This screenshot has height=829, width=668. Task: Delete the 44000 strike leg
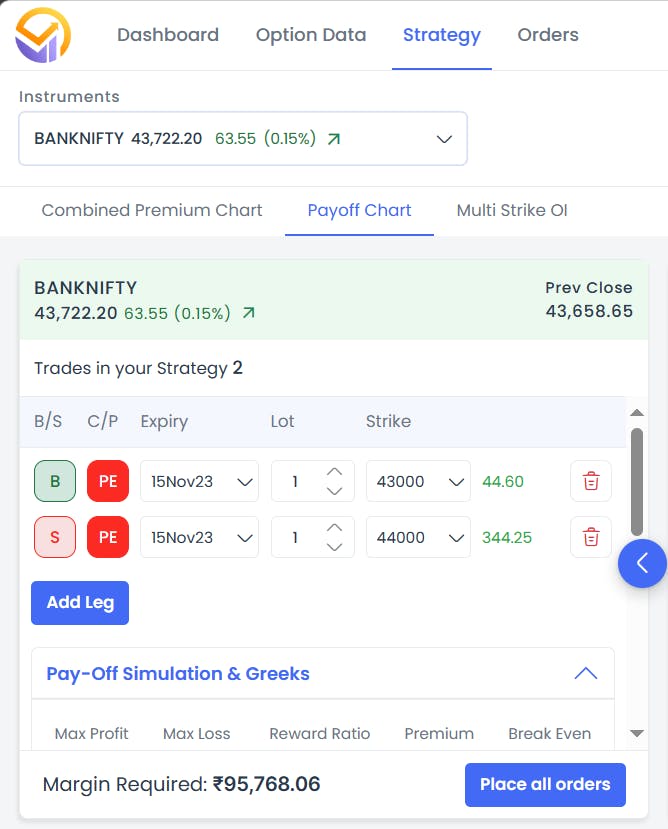591,537
